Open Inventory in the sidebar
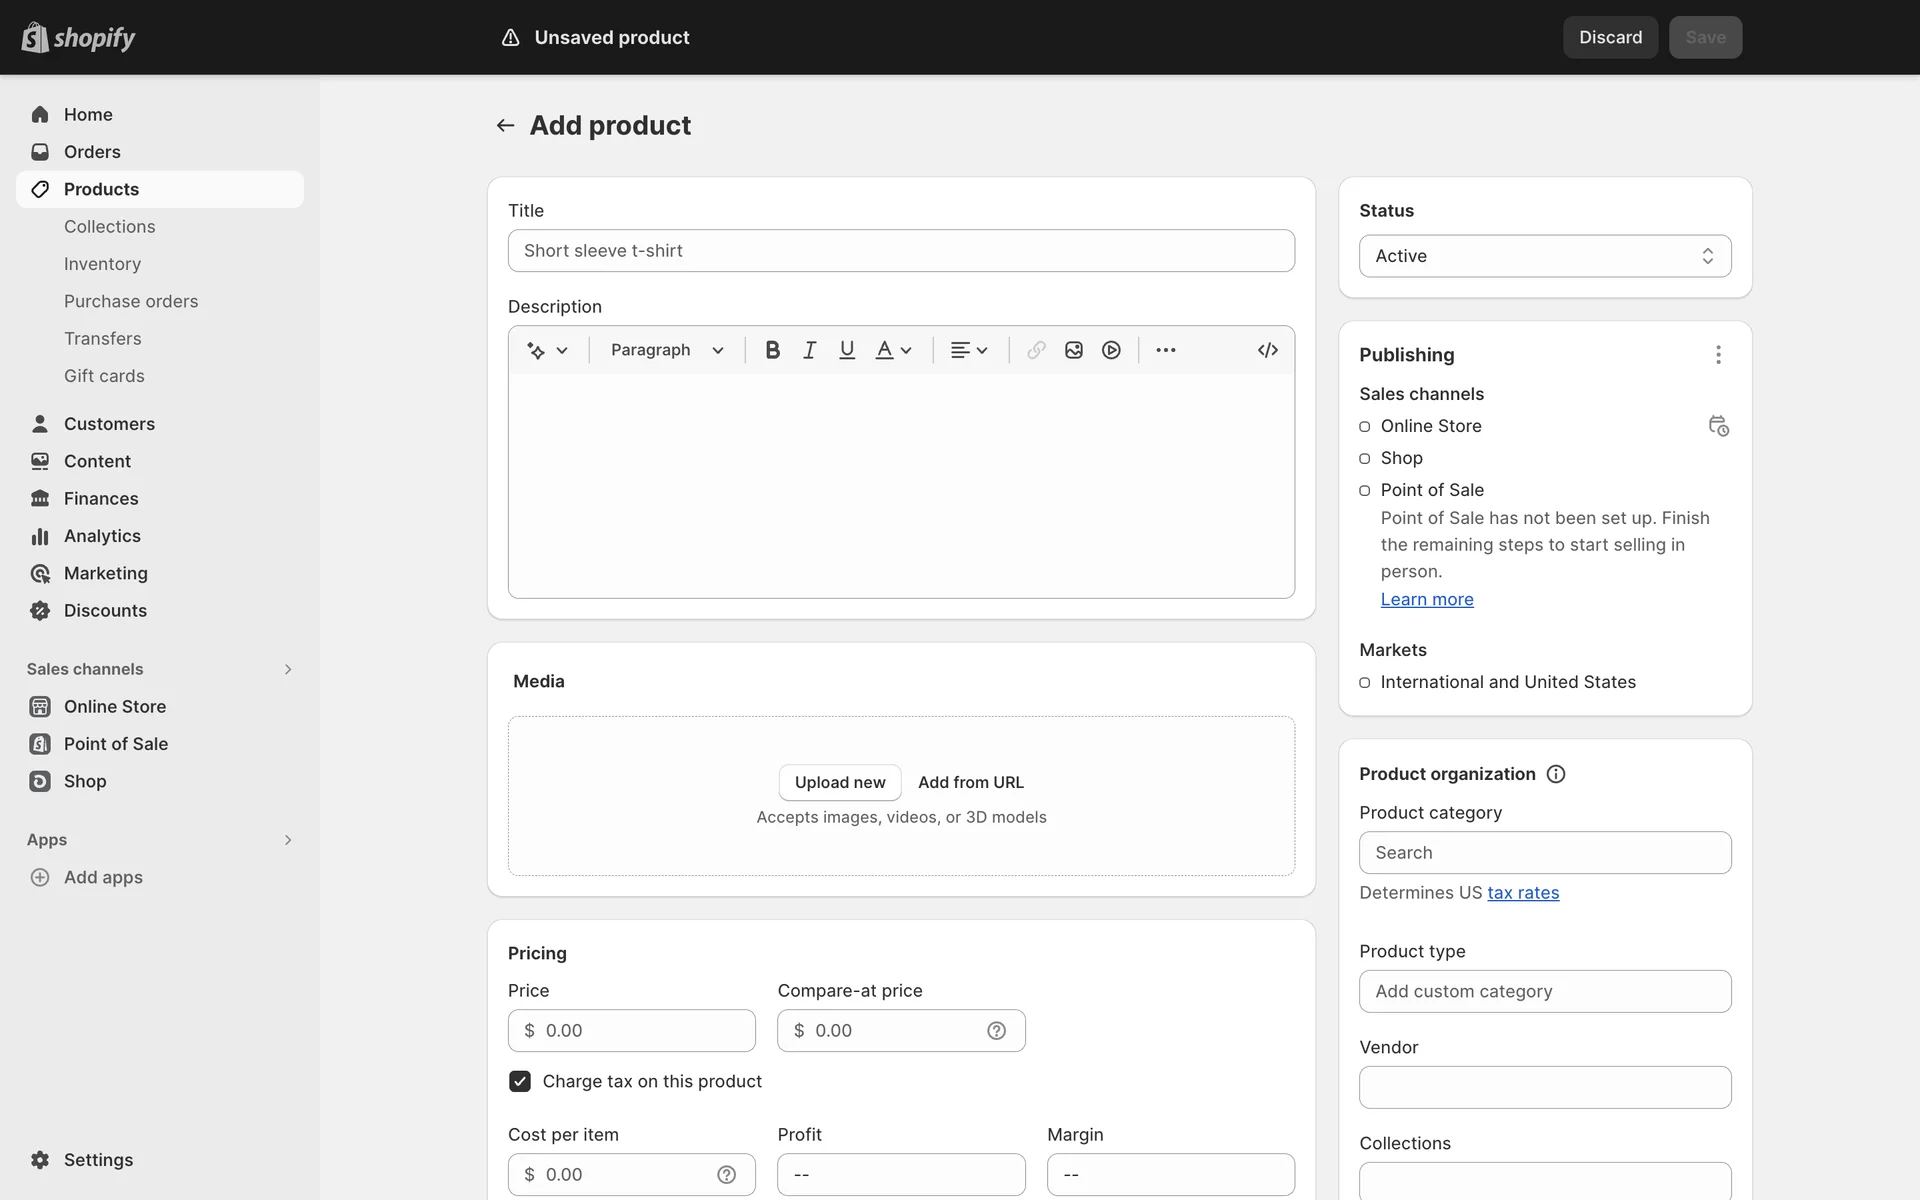This screenshot has width=1920, height=1200. tap(102, 264)
